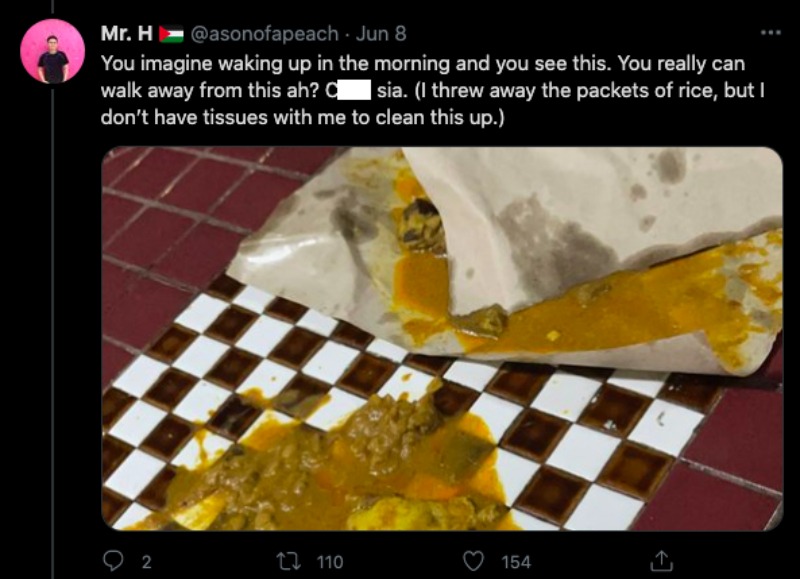The height and width of the screenshot is (579, 800).
Task: Open the share icon below the photo
Action: click(661, 561)
